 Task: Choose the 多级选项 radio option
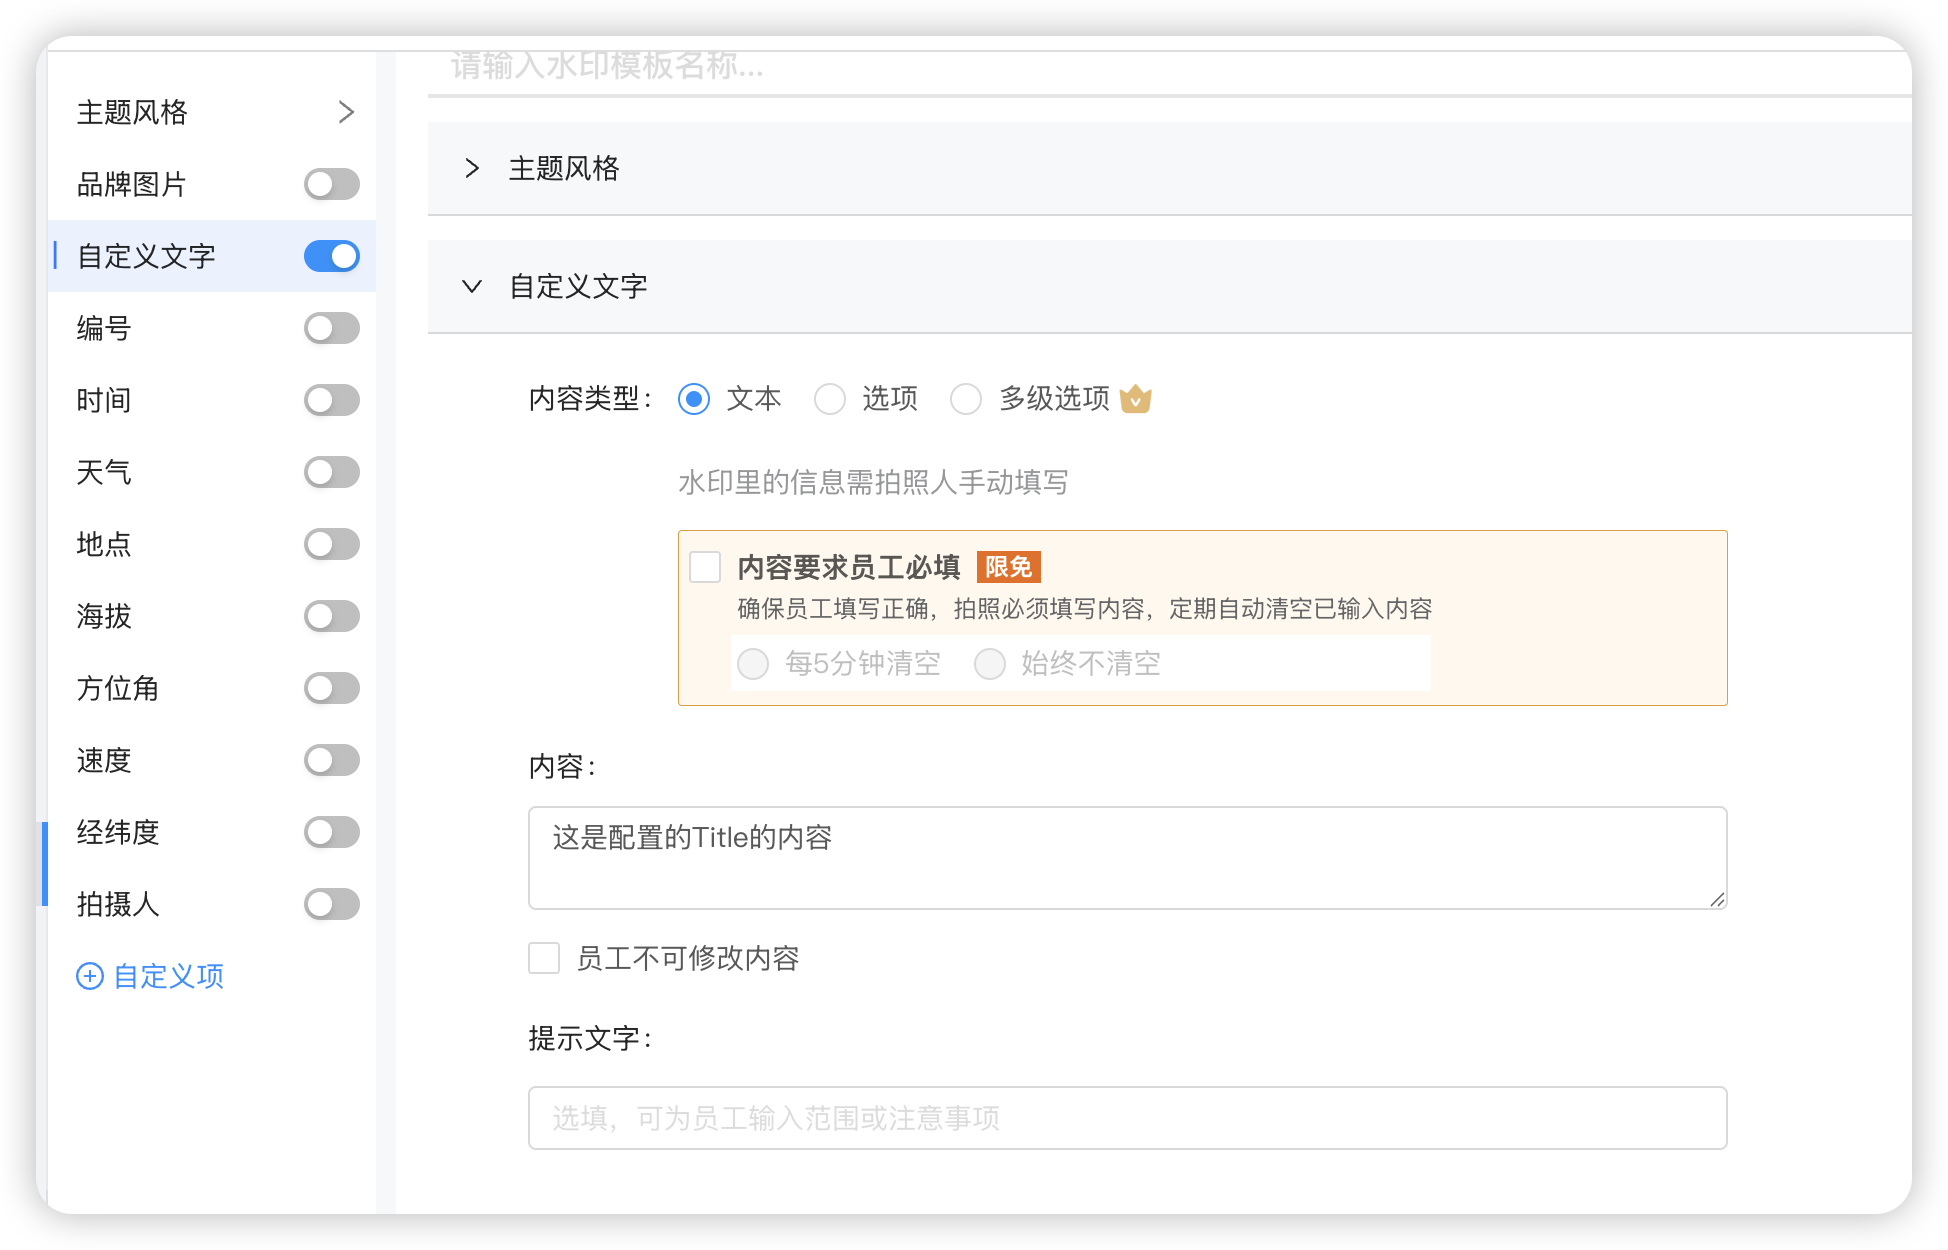click(x=966, y=399)
